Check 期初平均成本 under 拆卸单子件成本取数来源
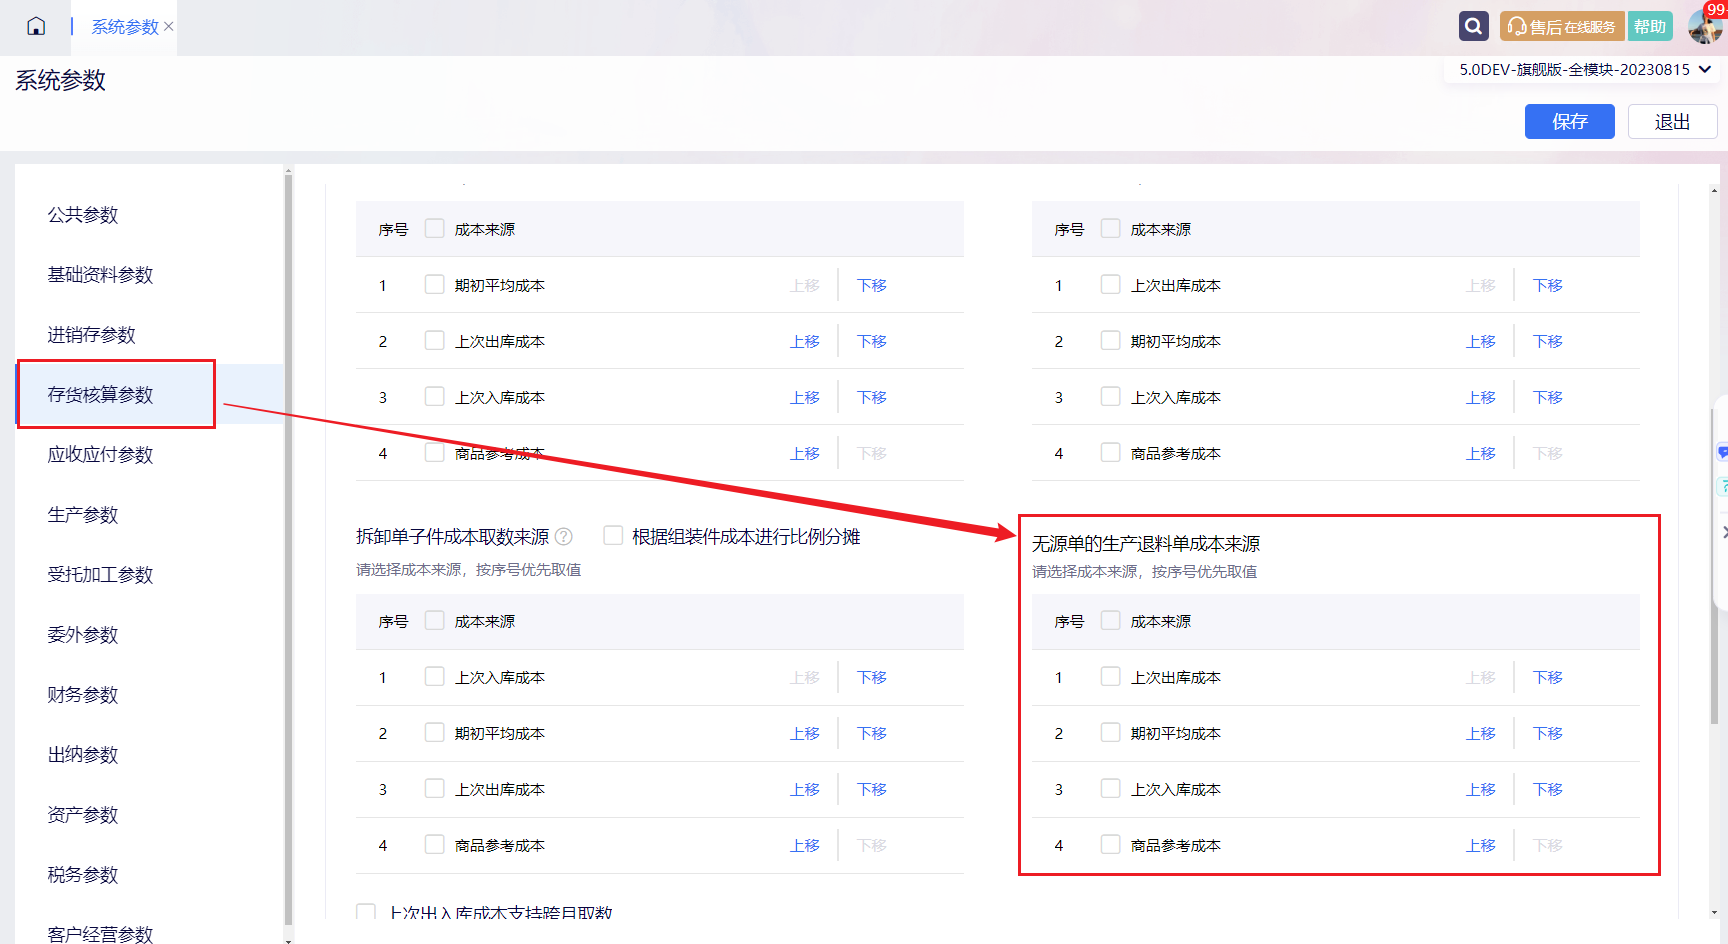This screenshot has width=1728, height=944. (434, 732)
